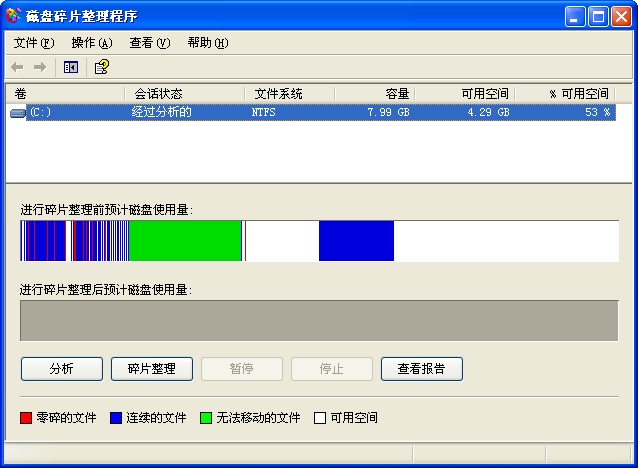The height and width of the screenshot is (468, 638).
Task: Click the 4.29 GB free space cell
Action: [x=488, y=112]
